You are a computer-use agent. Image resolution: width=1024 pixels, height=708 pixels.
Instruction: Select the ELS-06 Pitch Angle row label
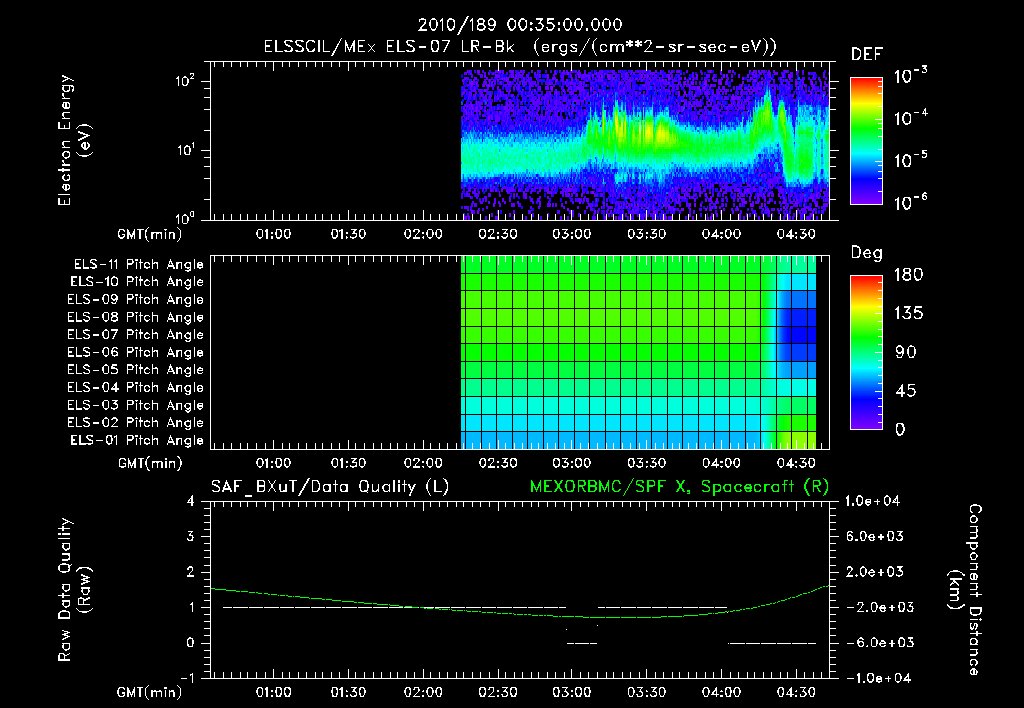pyautogui.click(x=135, y=352)
